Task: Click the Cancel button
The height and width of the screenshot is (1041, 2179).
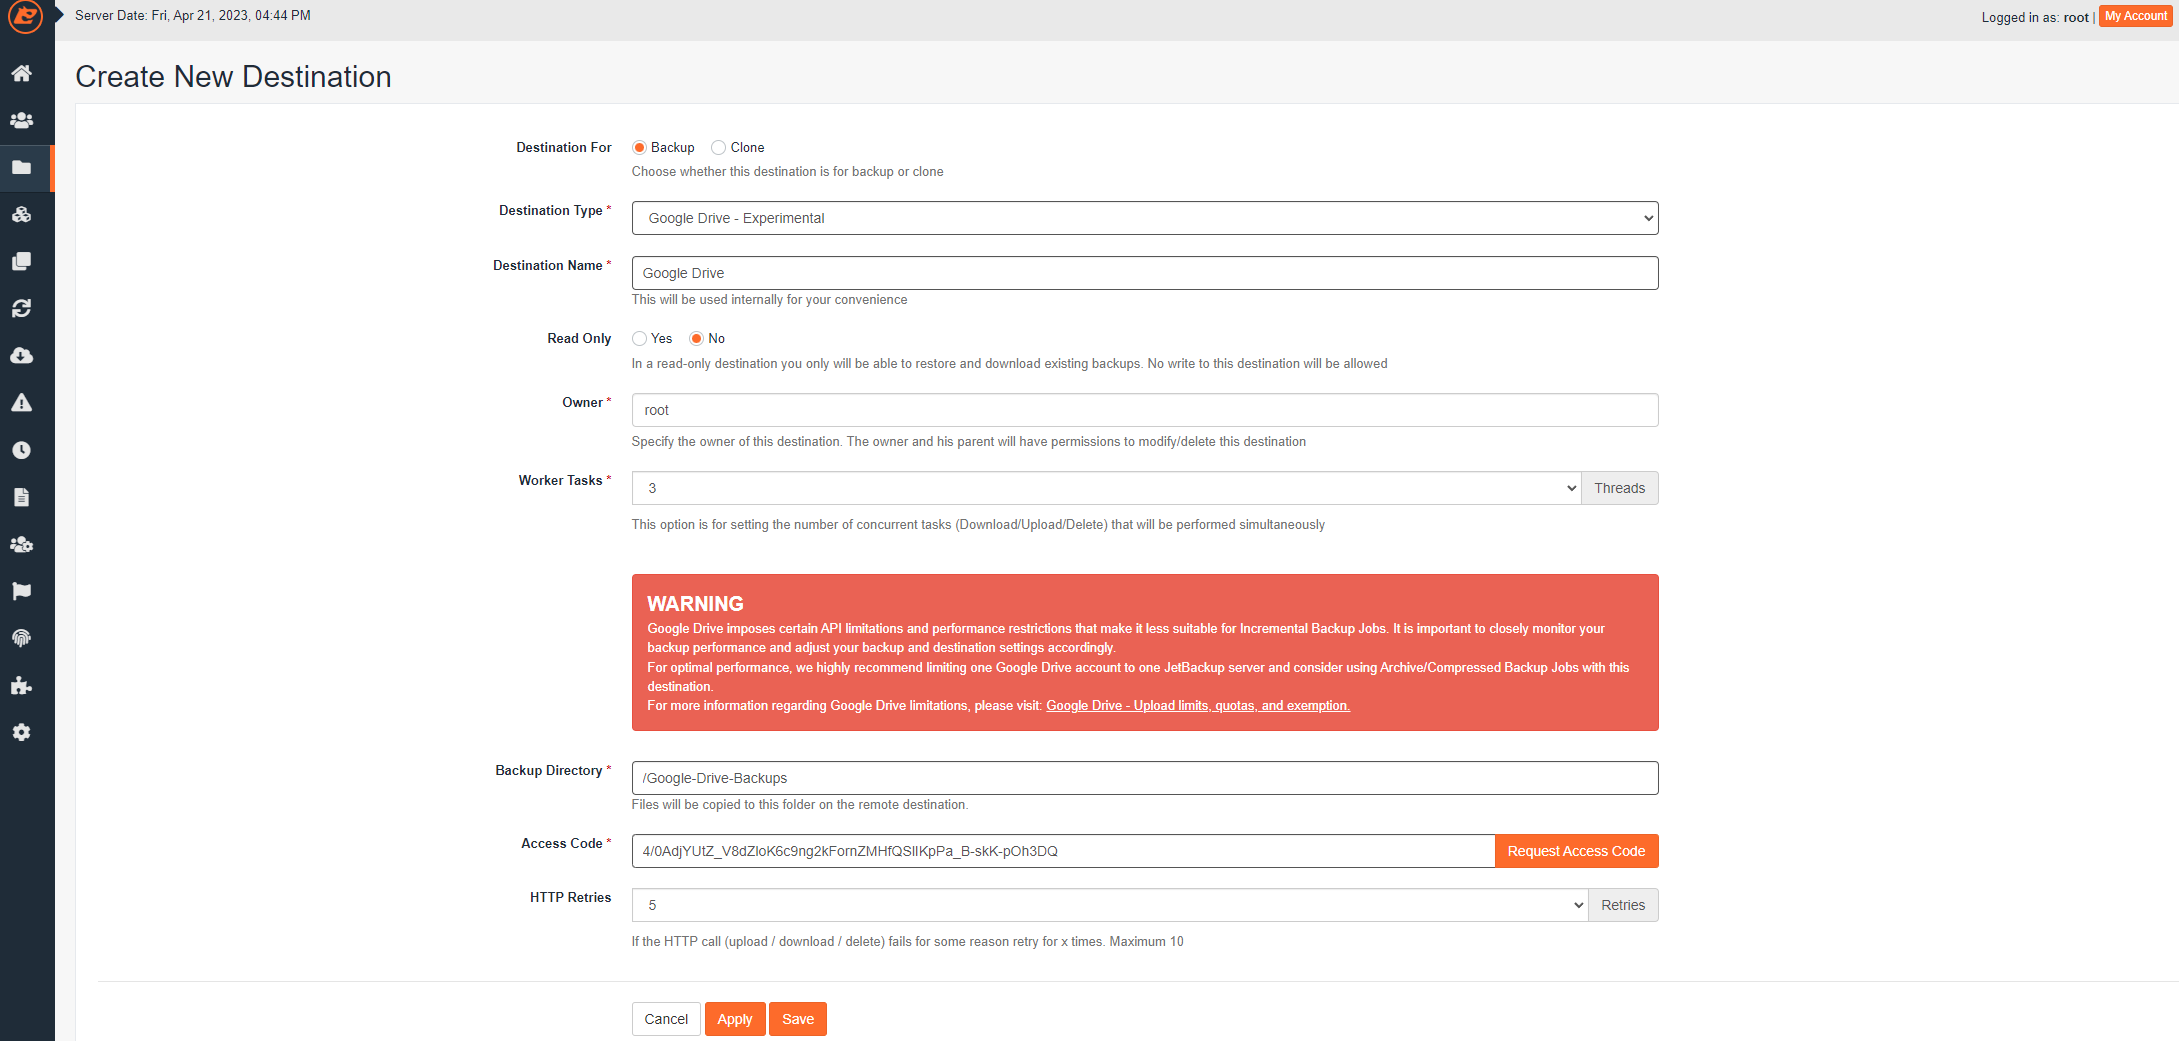Action: [666, 1019]
